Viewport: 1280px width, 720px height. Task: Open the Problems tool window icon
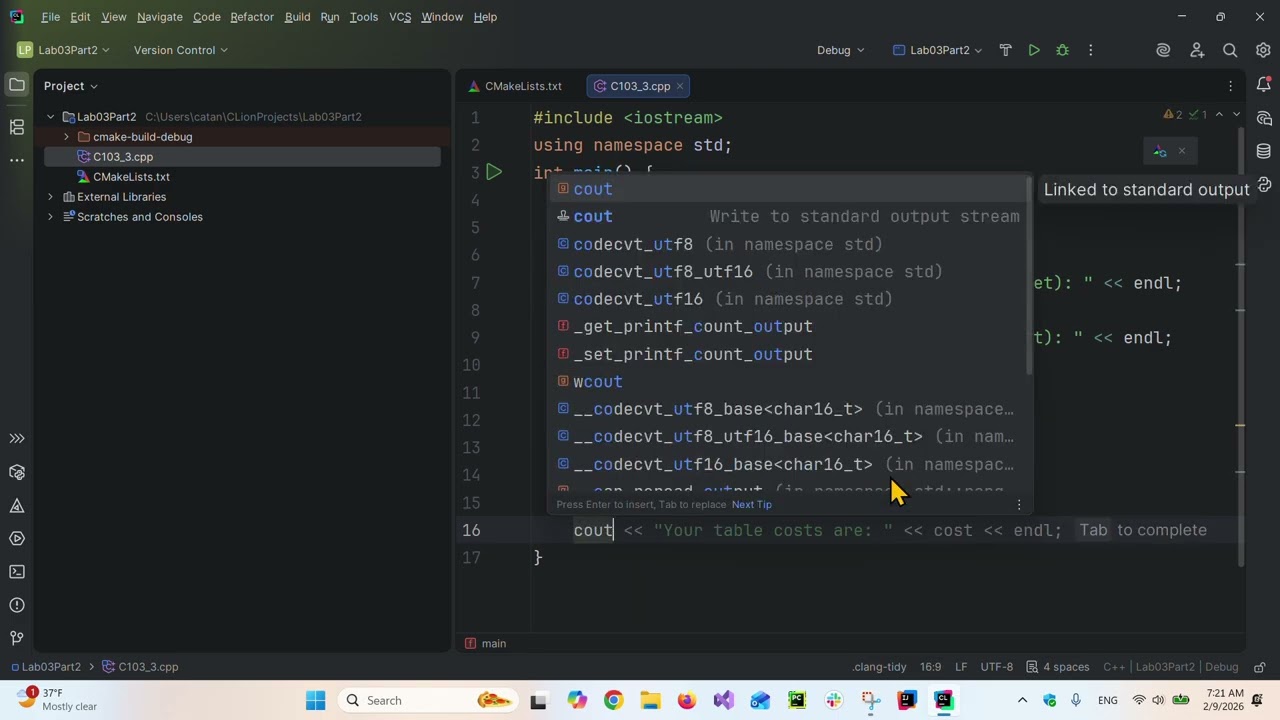pos(17,604)
